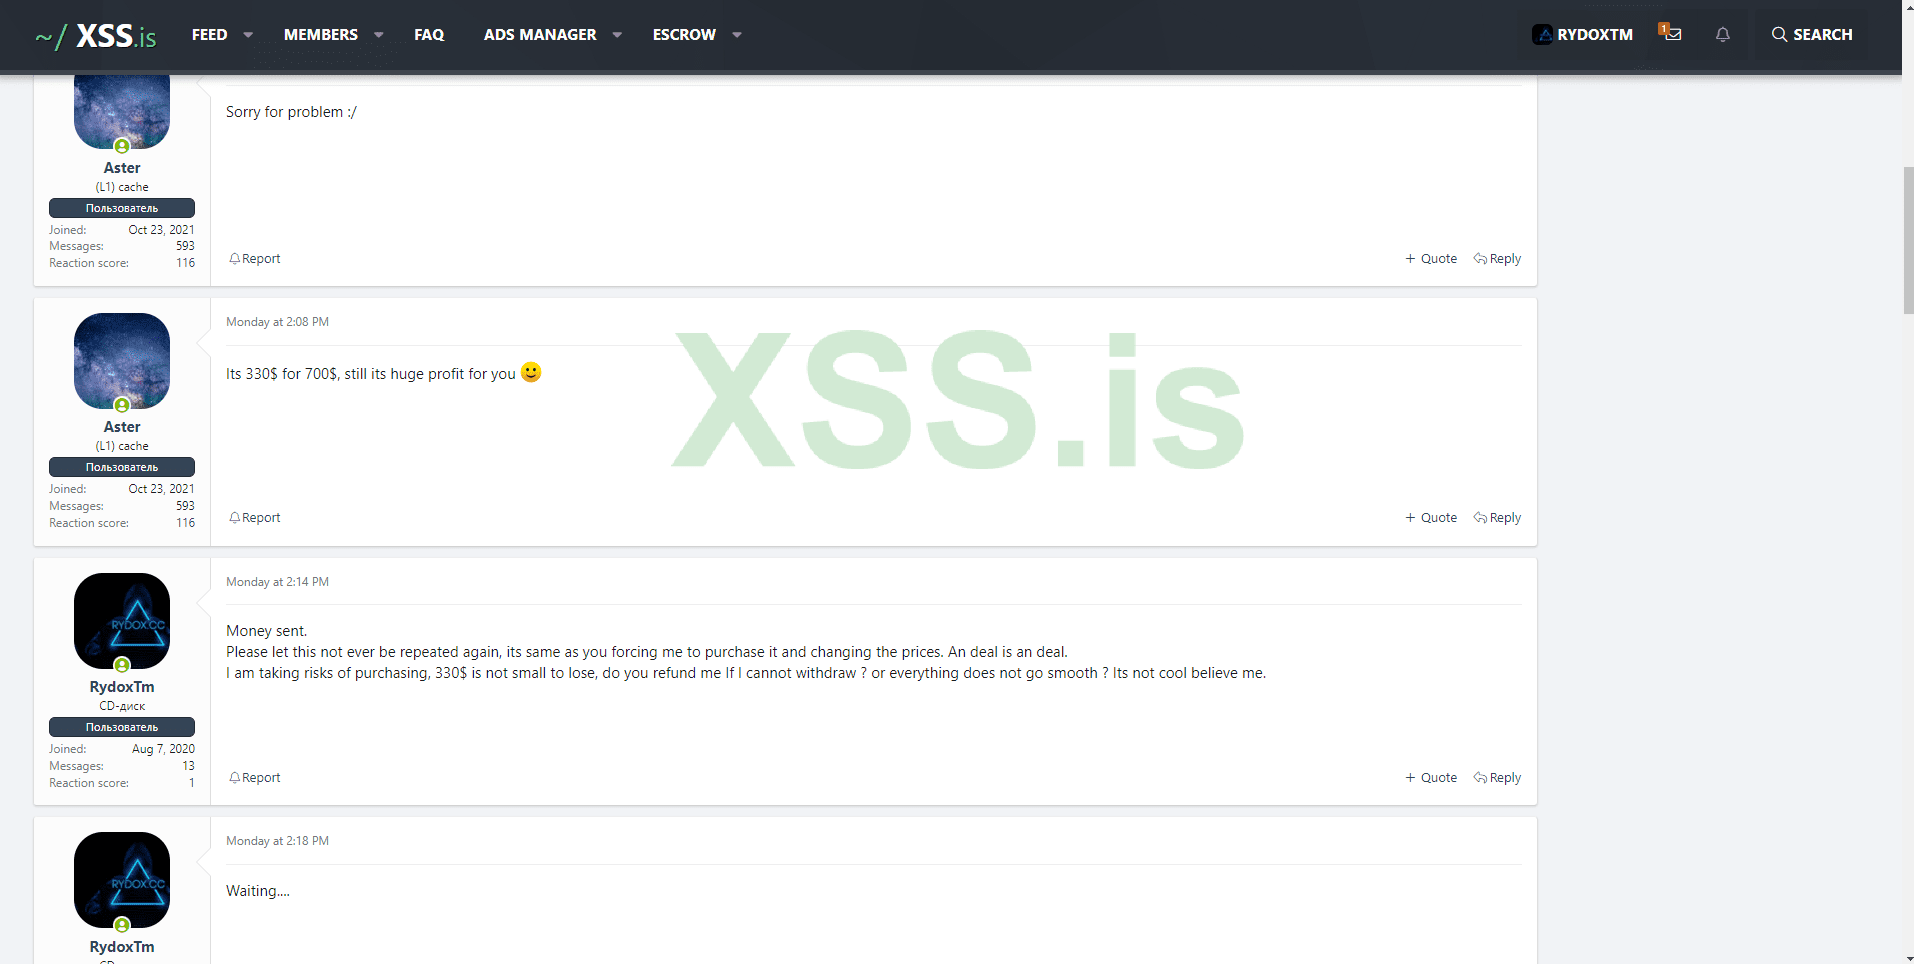1914x964 pixels.
Task: Click RydoxTm's message count "13"
Action: [x=188, y=766]
